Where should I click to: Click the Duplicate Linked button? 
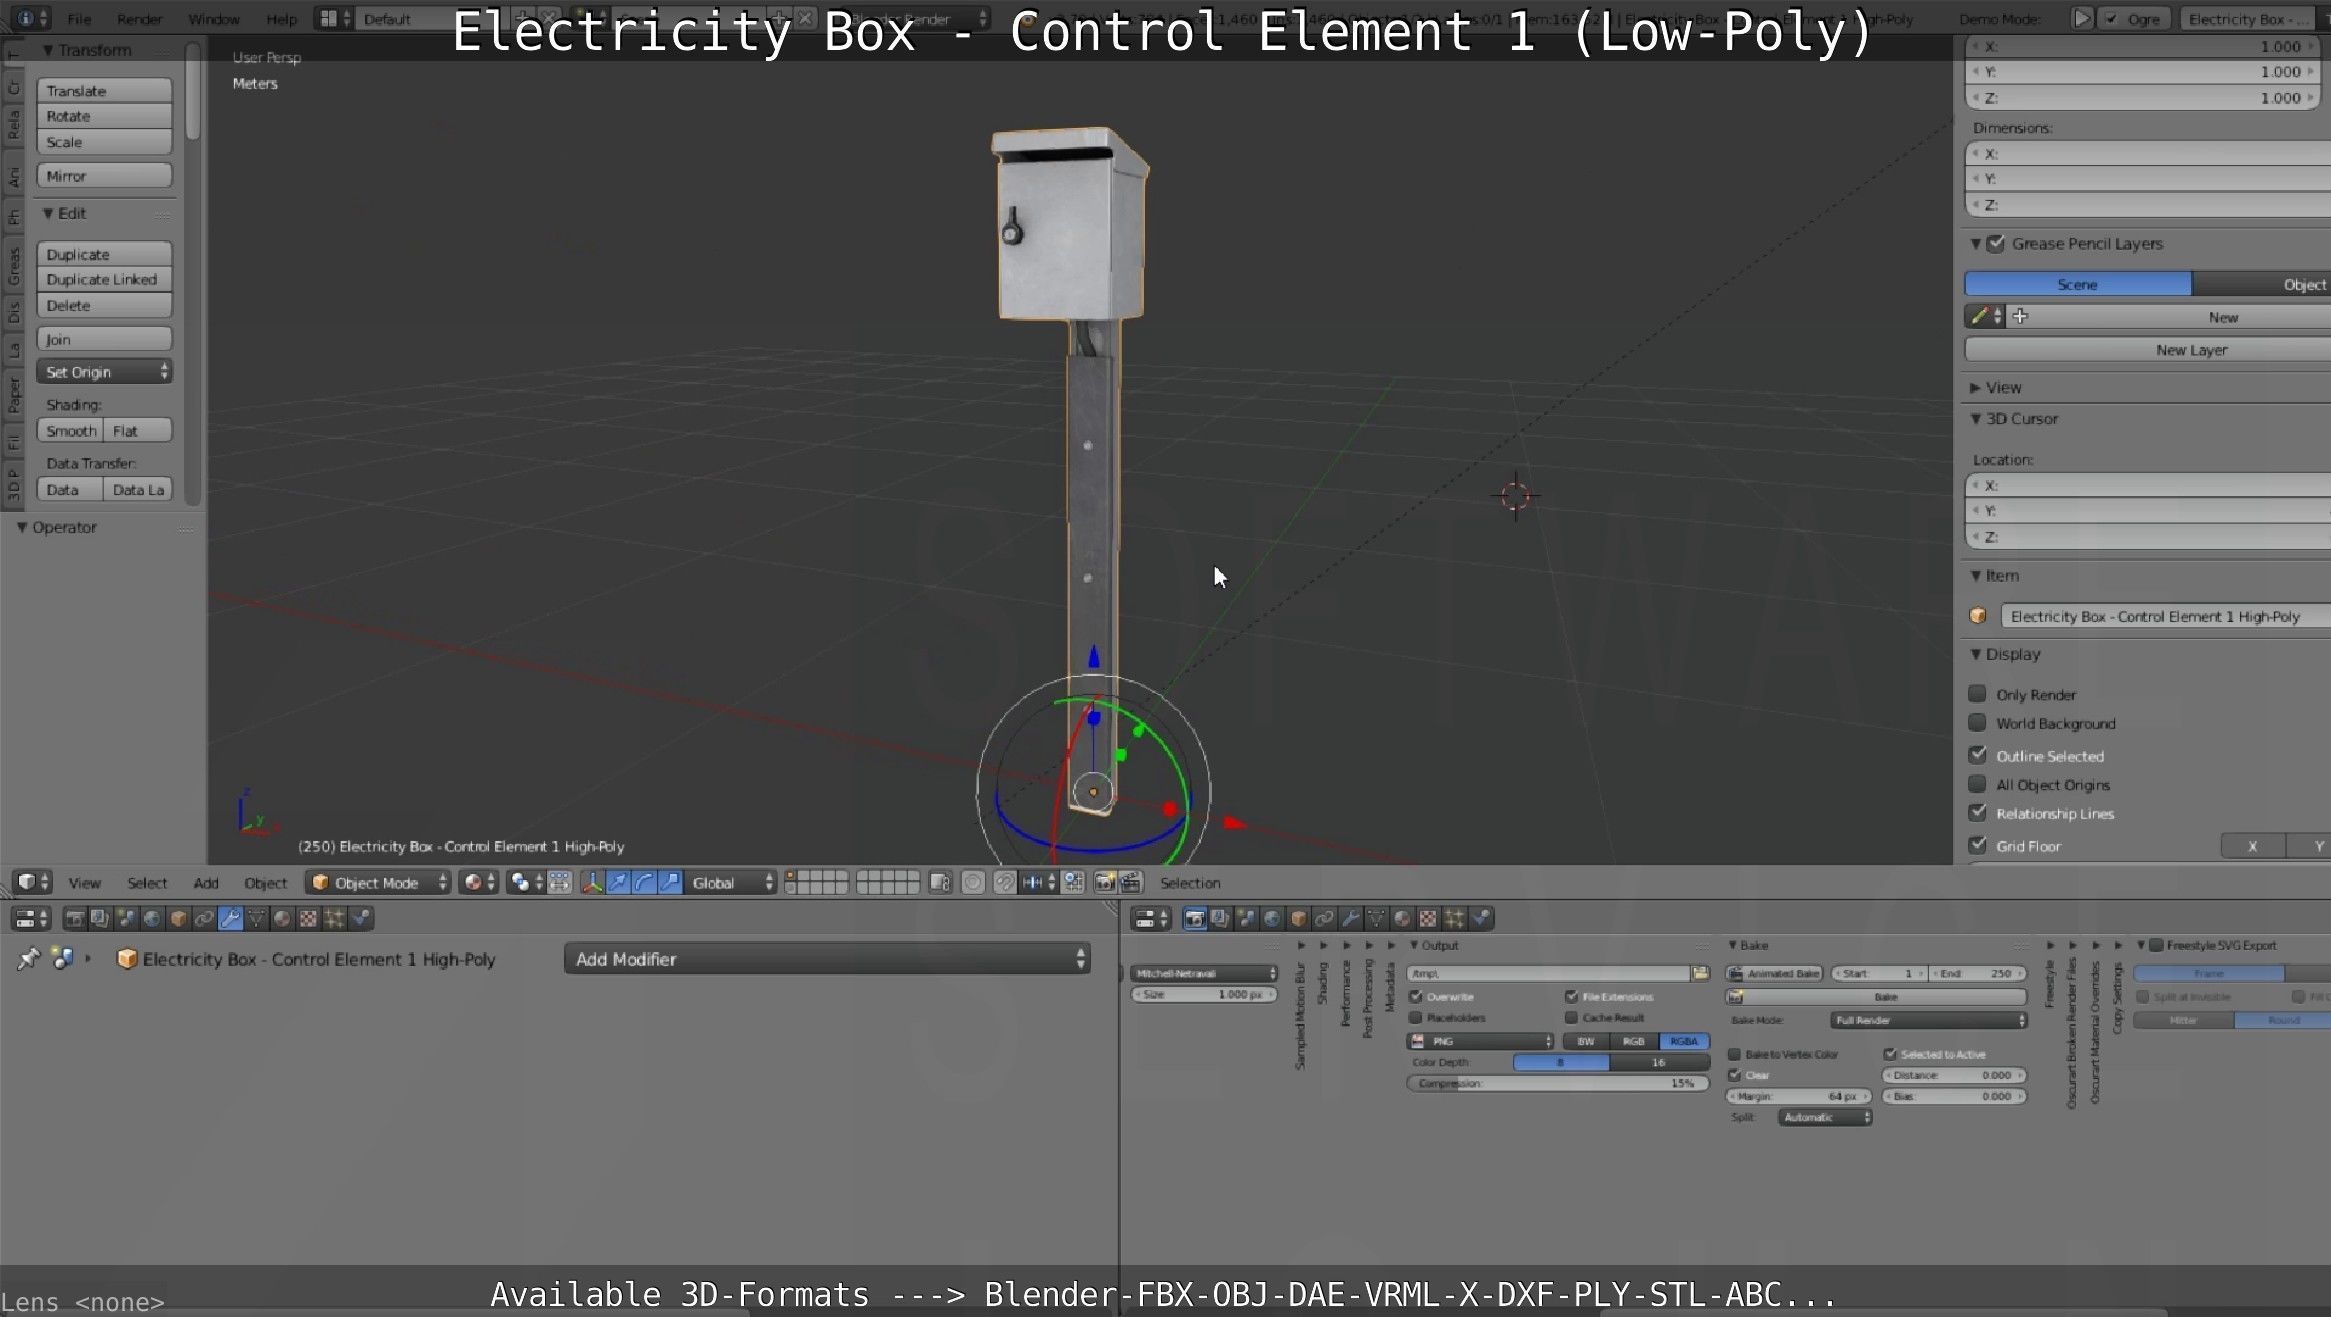point(105,280)
